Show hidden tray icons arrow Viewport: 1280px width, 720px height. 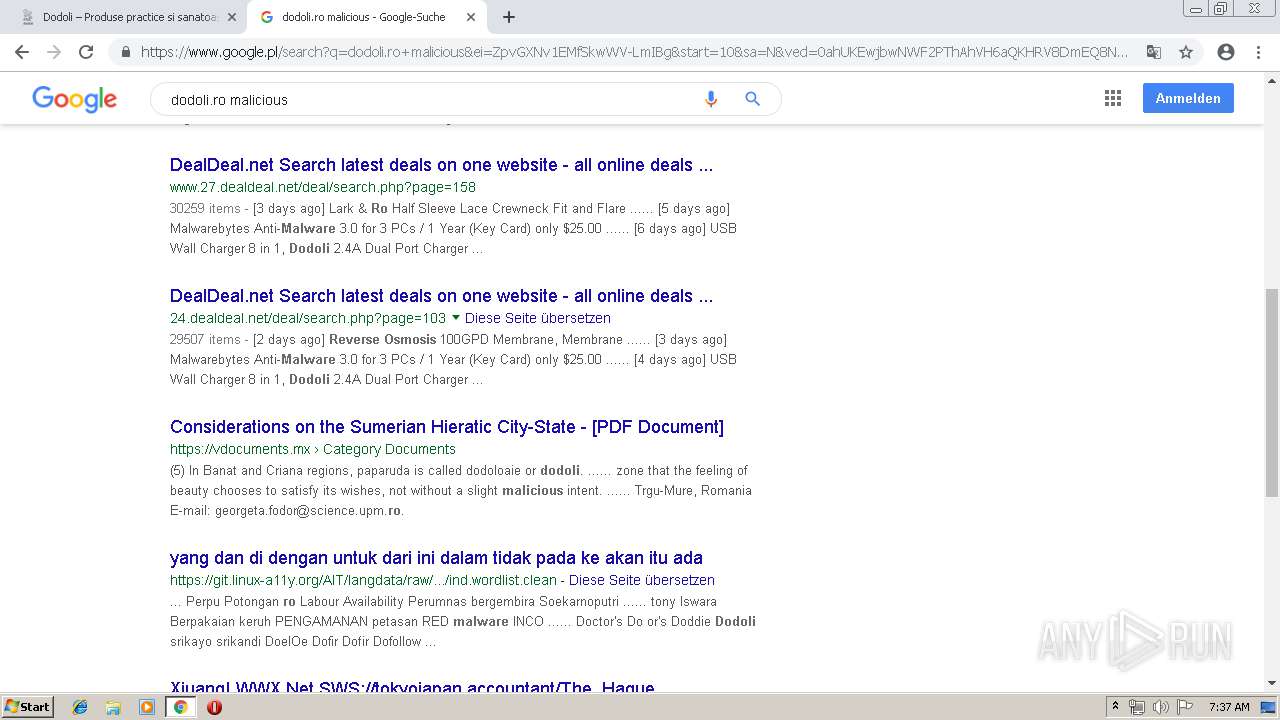pos(1115,707)
